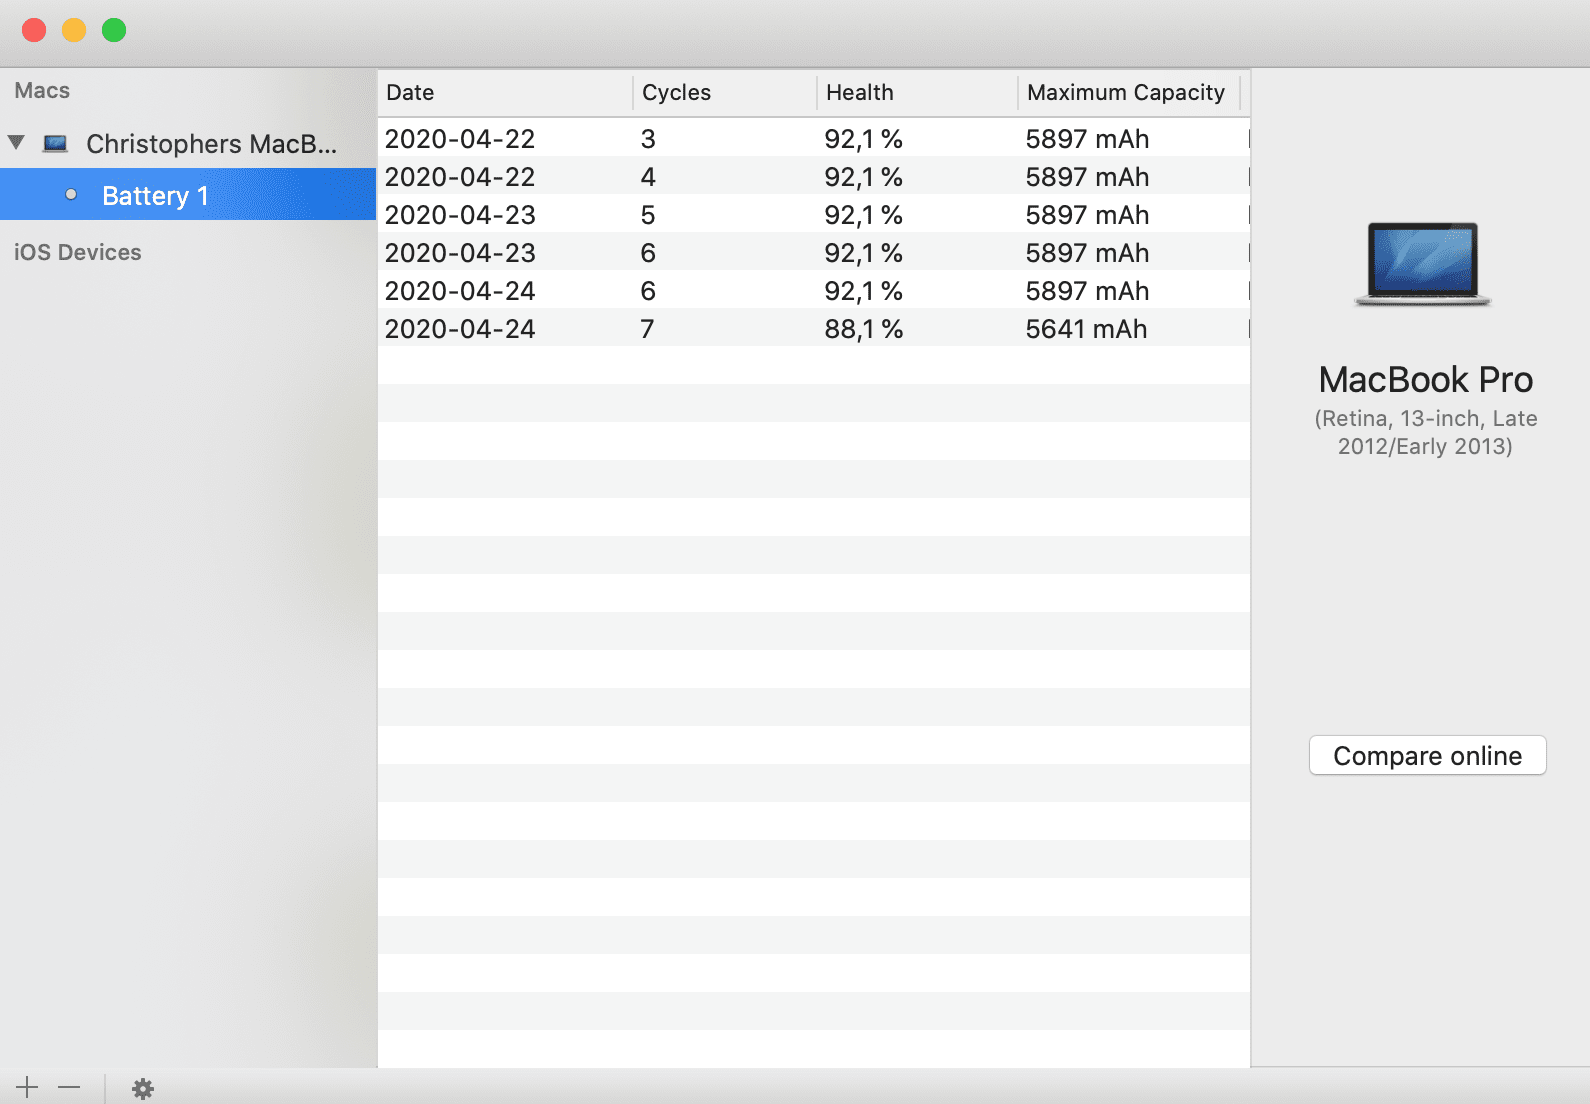Zoom the window with green button
Image resolution: width=1590 pixels, height=1104 pixels.
click(x=114, y=30)
